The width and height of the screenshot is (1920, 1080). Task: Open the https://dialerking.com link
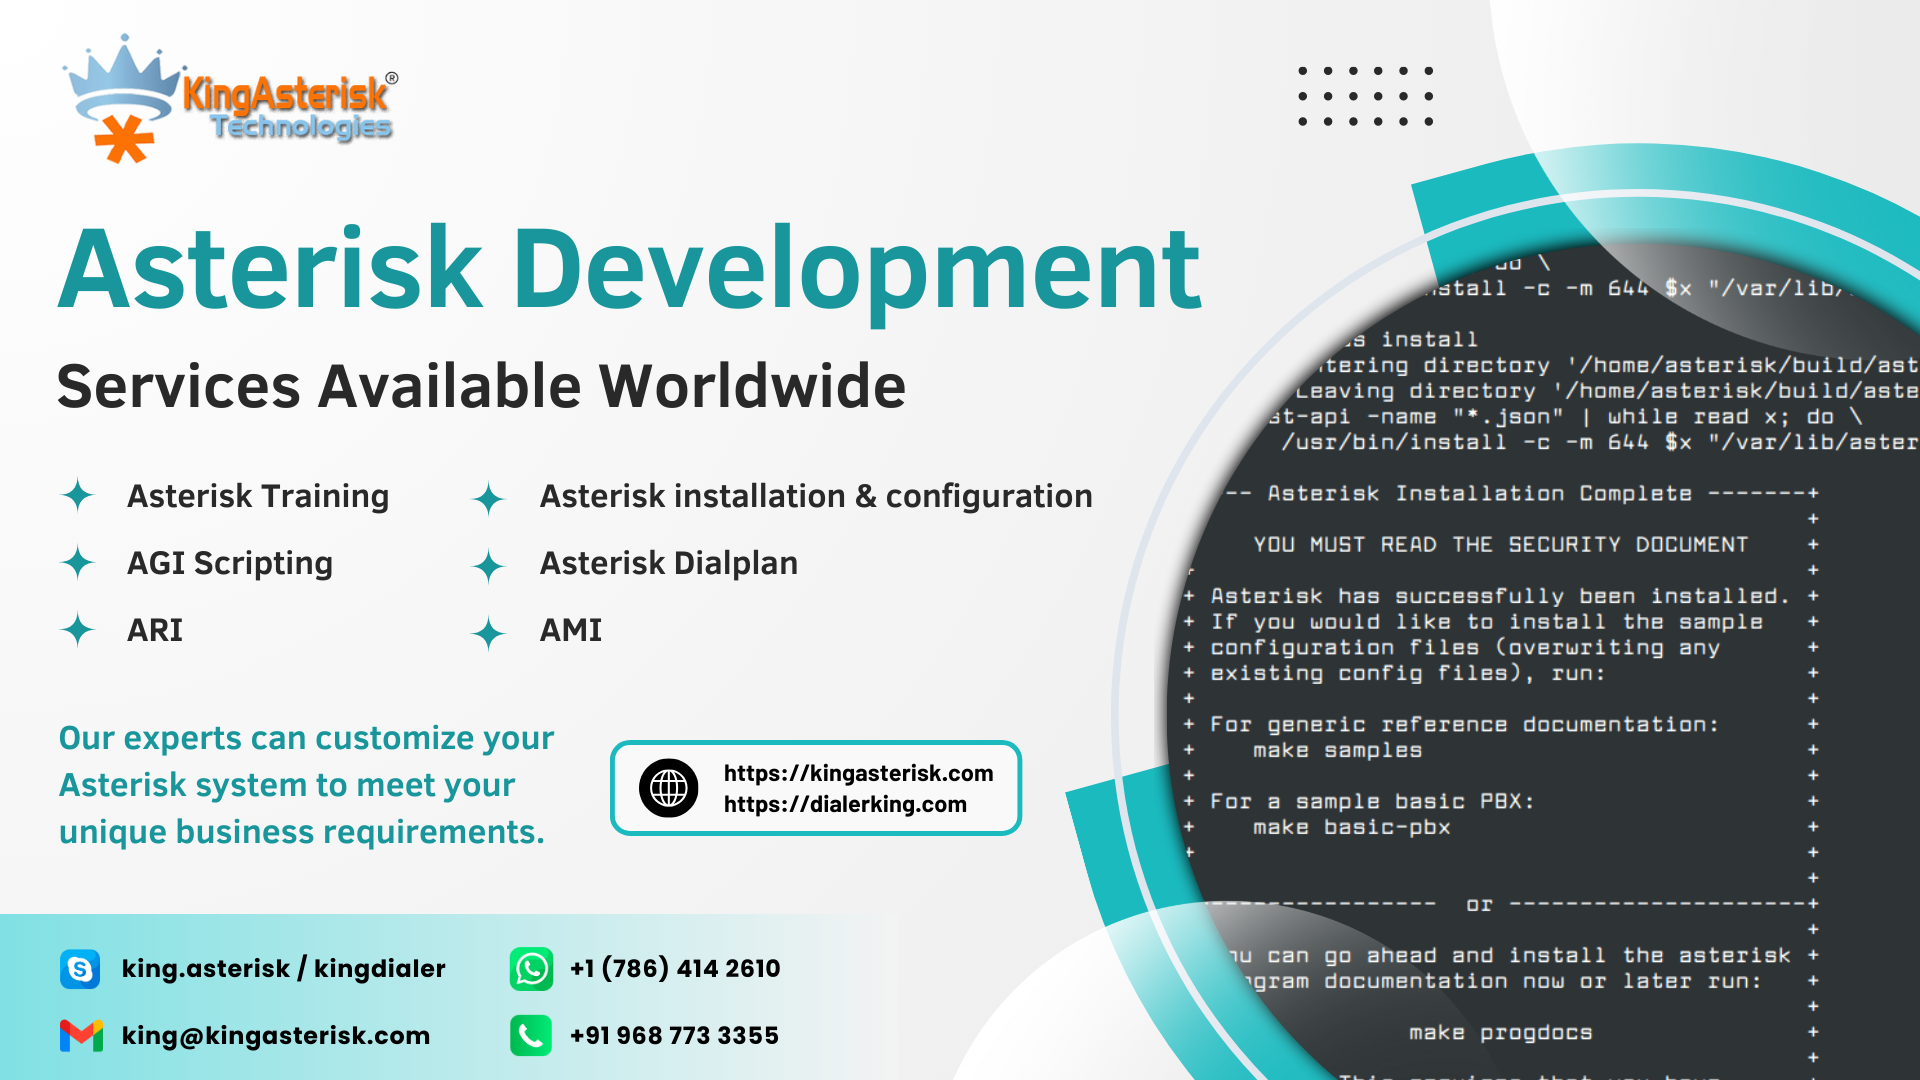[x=845, y=804]
